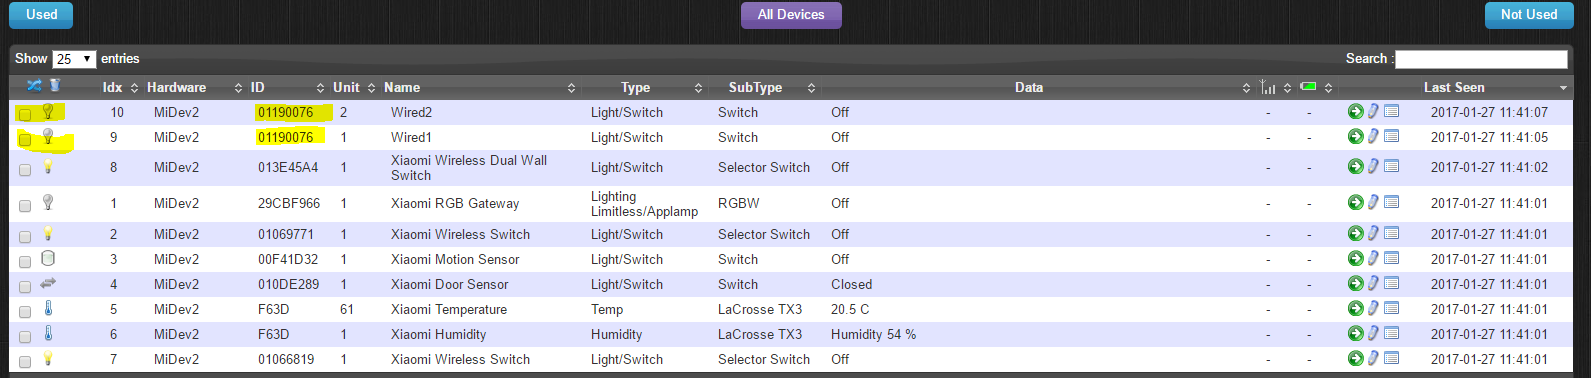
Task: Click rename pencil icon for Wired1
Action: (x=1373, y=136)
